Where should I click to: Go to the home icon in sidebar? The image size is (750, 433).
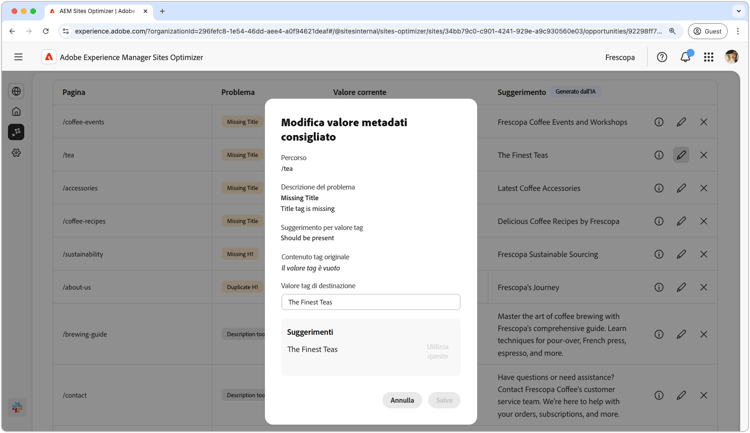point(16,111)
